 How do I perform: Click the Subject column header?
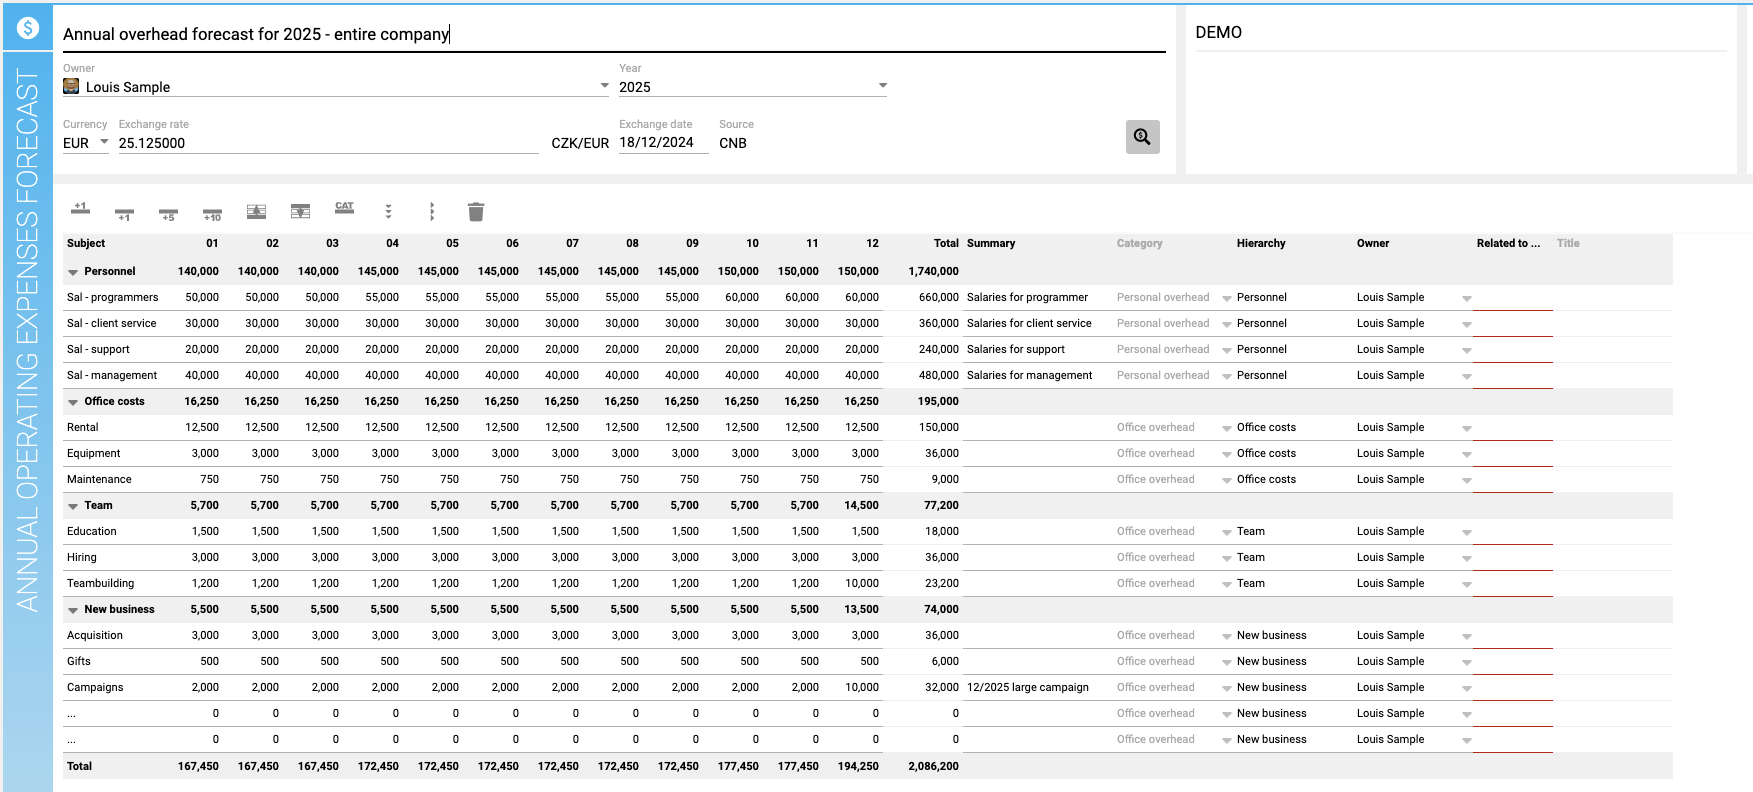[86, 243]
